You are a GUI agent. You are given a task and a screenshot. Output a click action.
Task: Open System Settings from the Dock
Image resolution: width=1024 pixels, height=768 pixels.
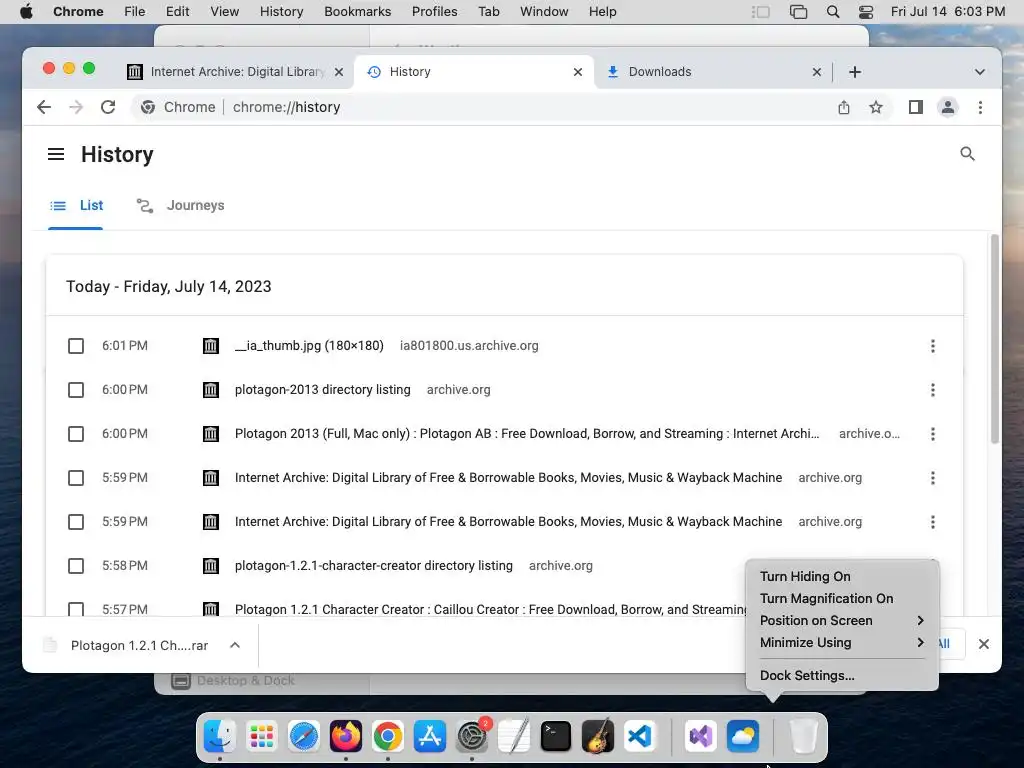tap(472, 737)
